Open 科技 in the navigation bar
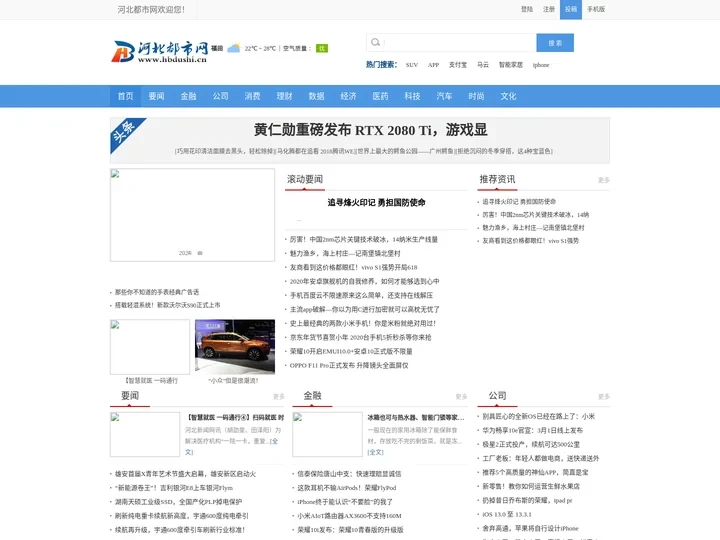This screenshot has width=720, height=540. [x=412, y=96]
